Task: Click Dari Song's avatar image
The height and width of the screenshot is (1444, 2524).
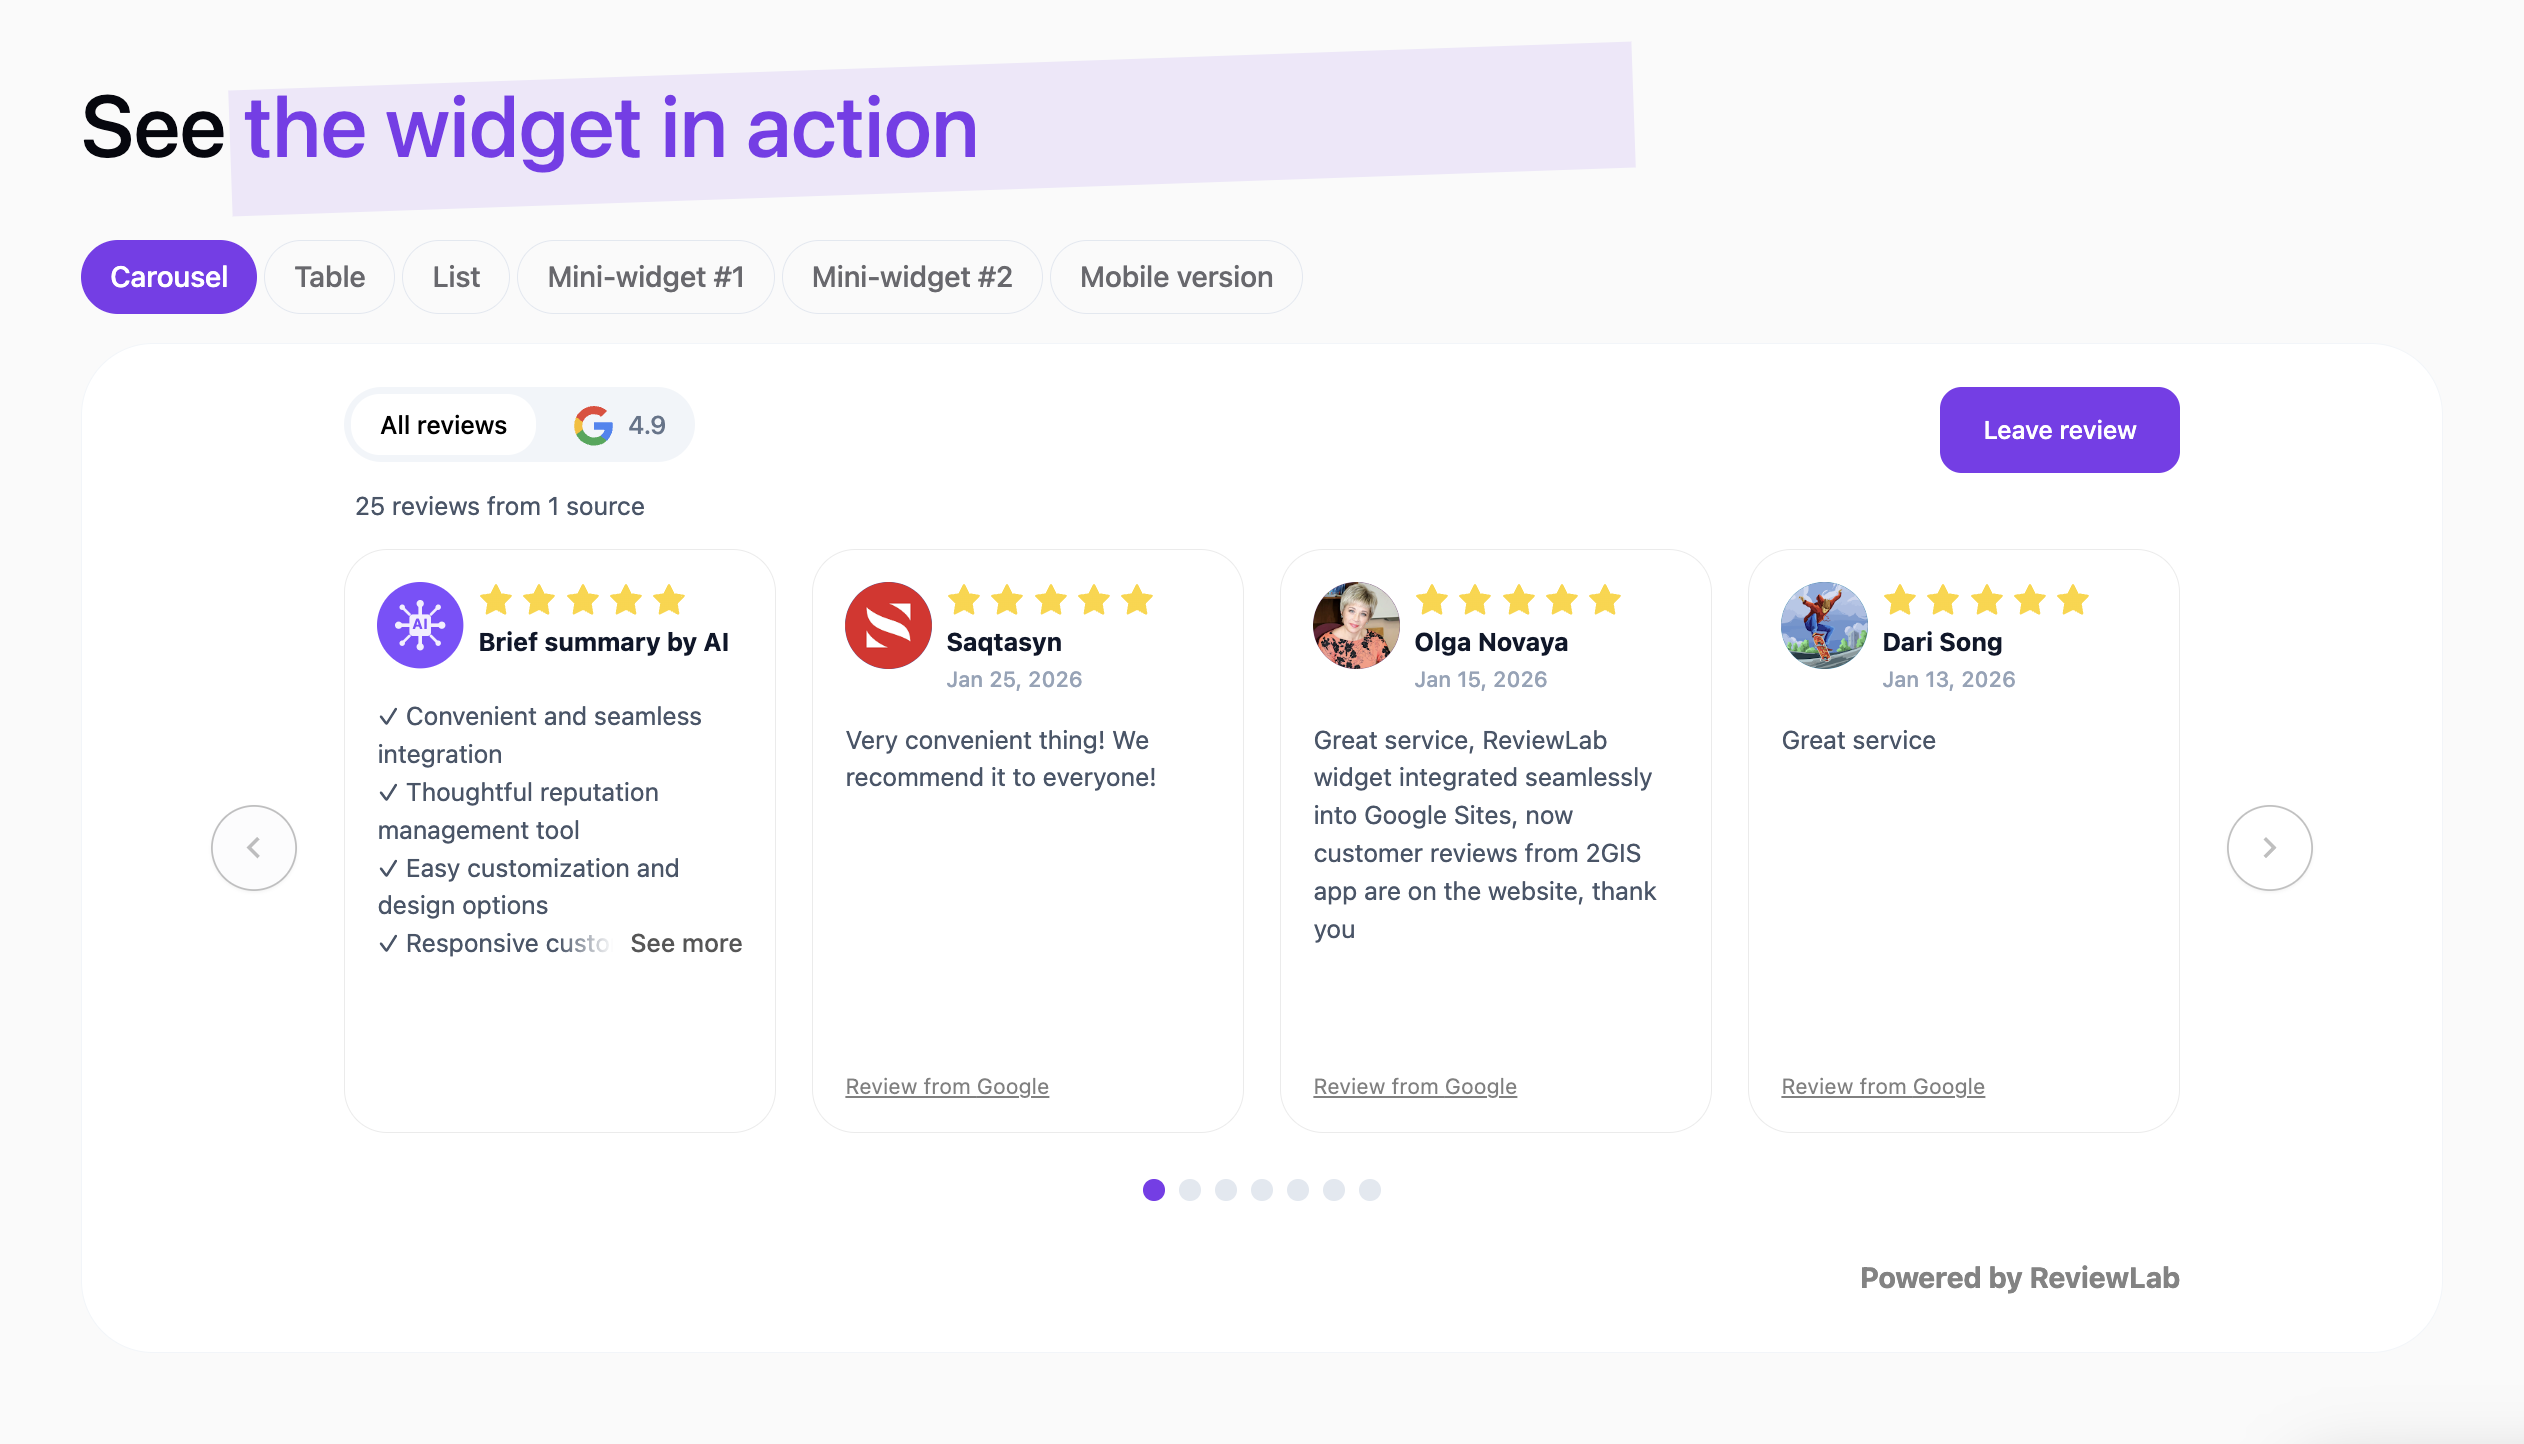Action: coord(1823,625)
